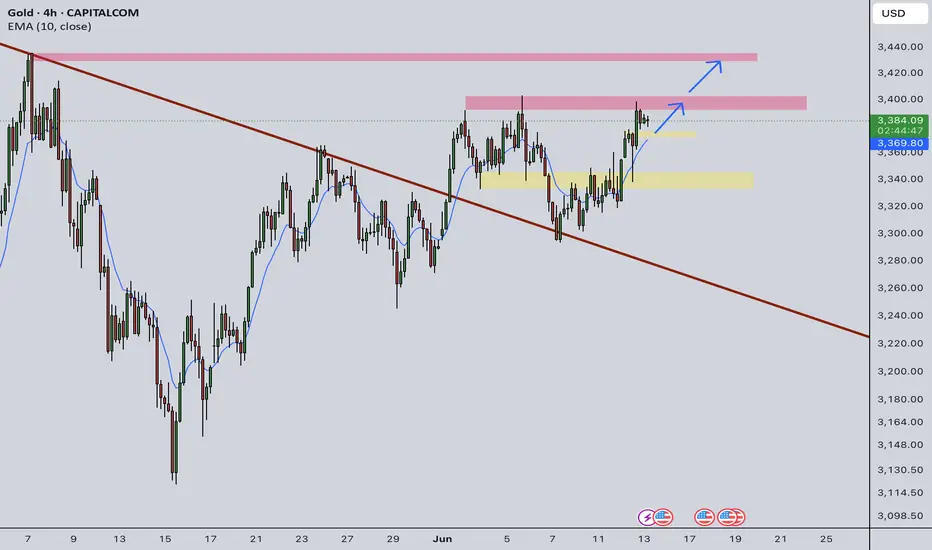Screen dimensions: 932x550
Task: Click the 3,220.00 price axis label
Action: pyautogui.click(x=900, y=343)
